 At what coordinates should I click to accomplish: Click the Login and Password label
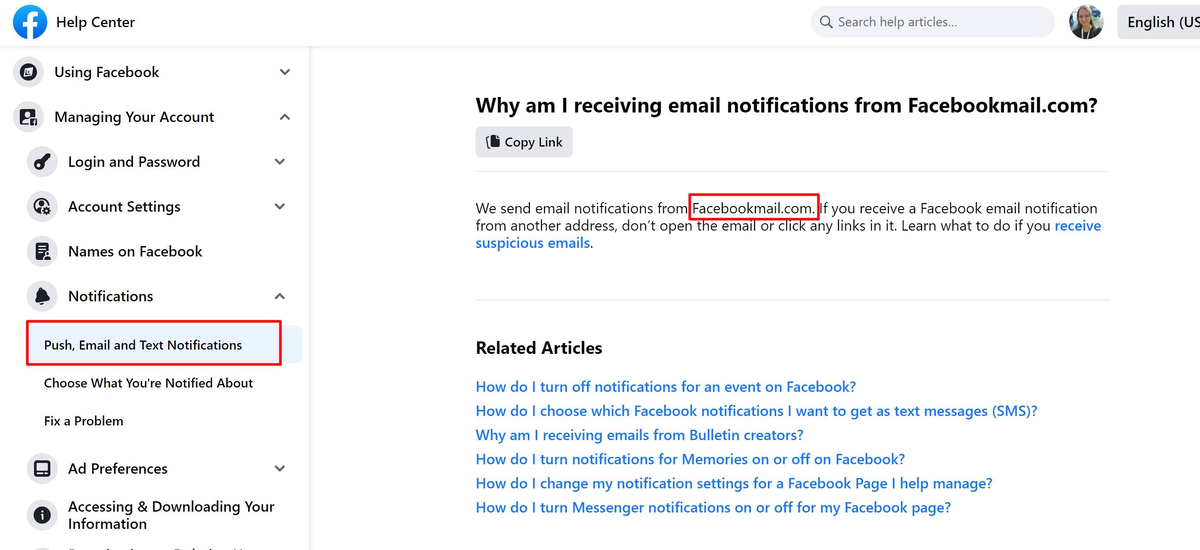(134, 162)
